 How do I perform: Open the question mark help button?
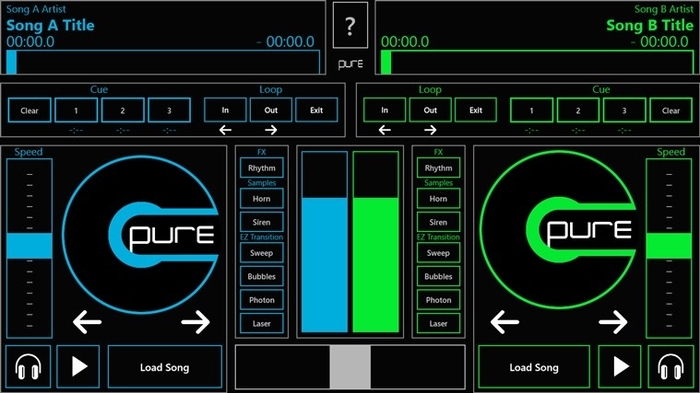pyautogui.click(x=350, y=25)
